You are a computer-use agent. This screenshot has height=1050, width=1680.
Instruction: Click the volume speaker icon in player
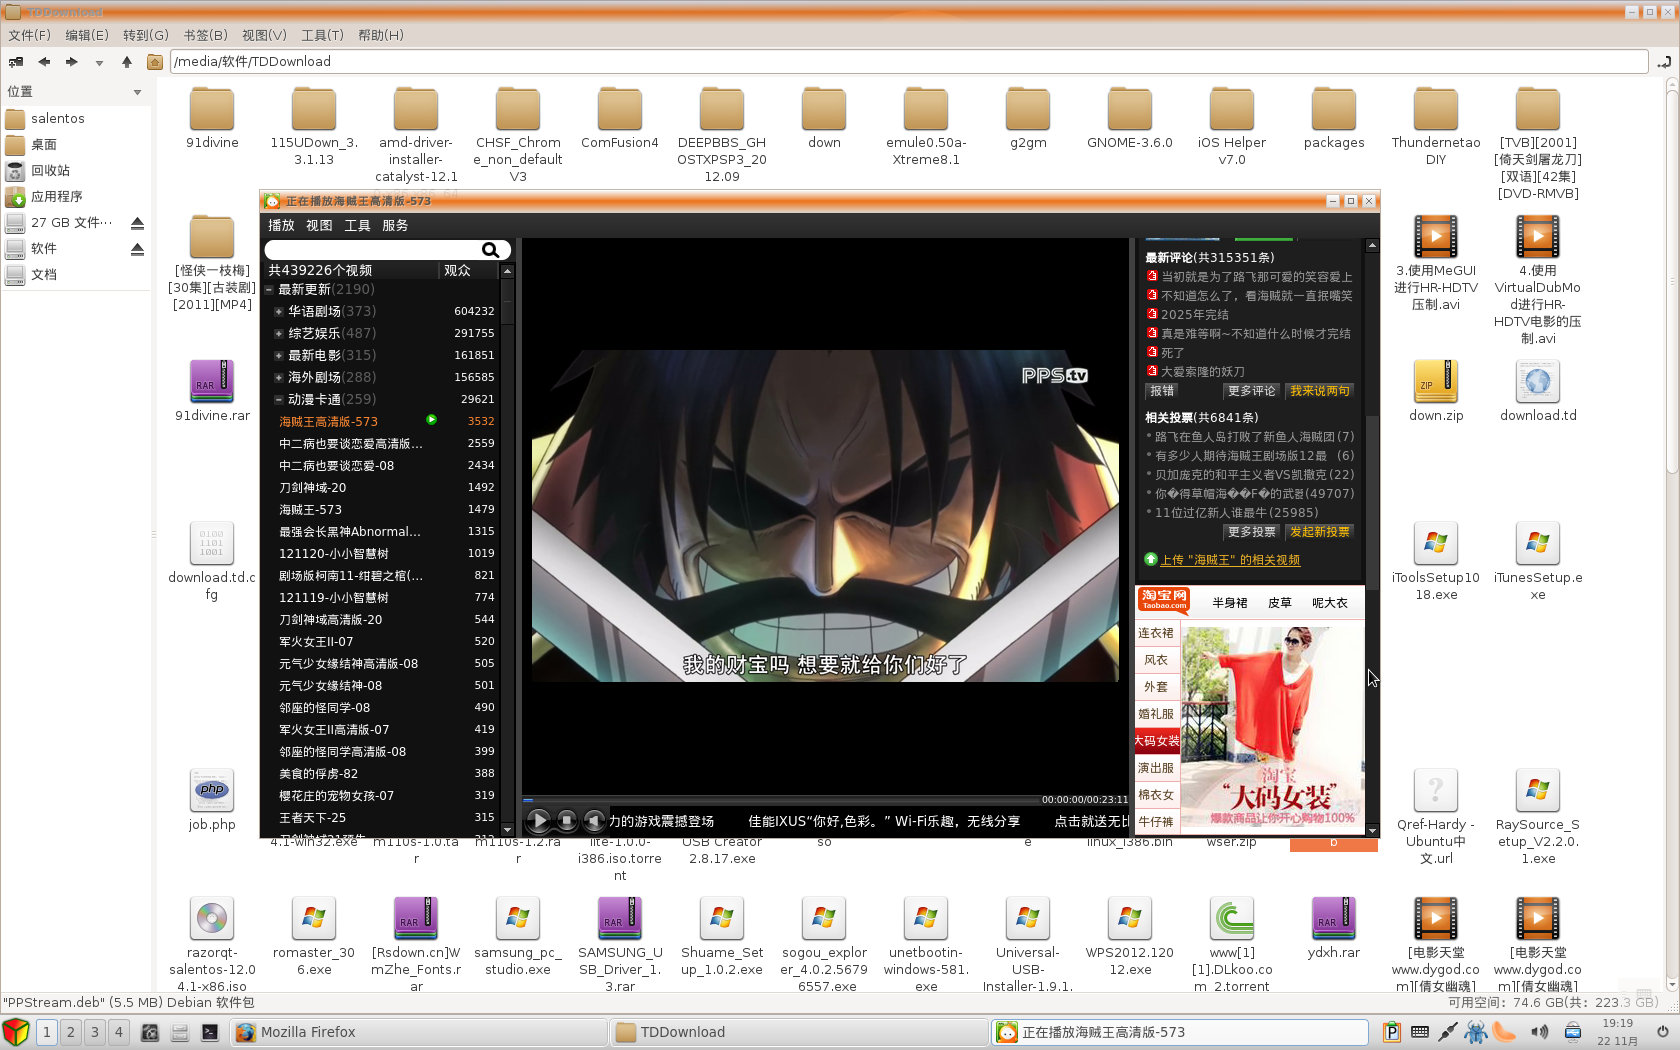[594, 821]
